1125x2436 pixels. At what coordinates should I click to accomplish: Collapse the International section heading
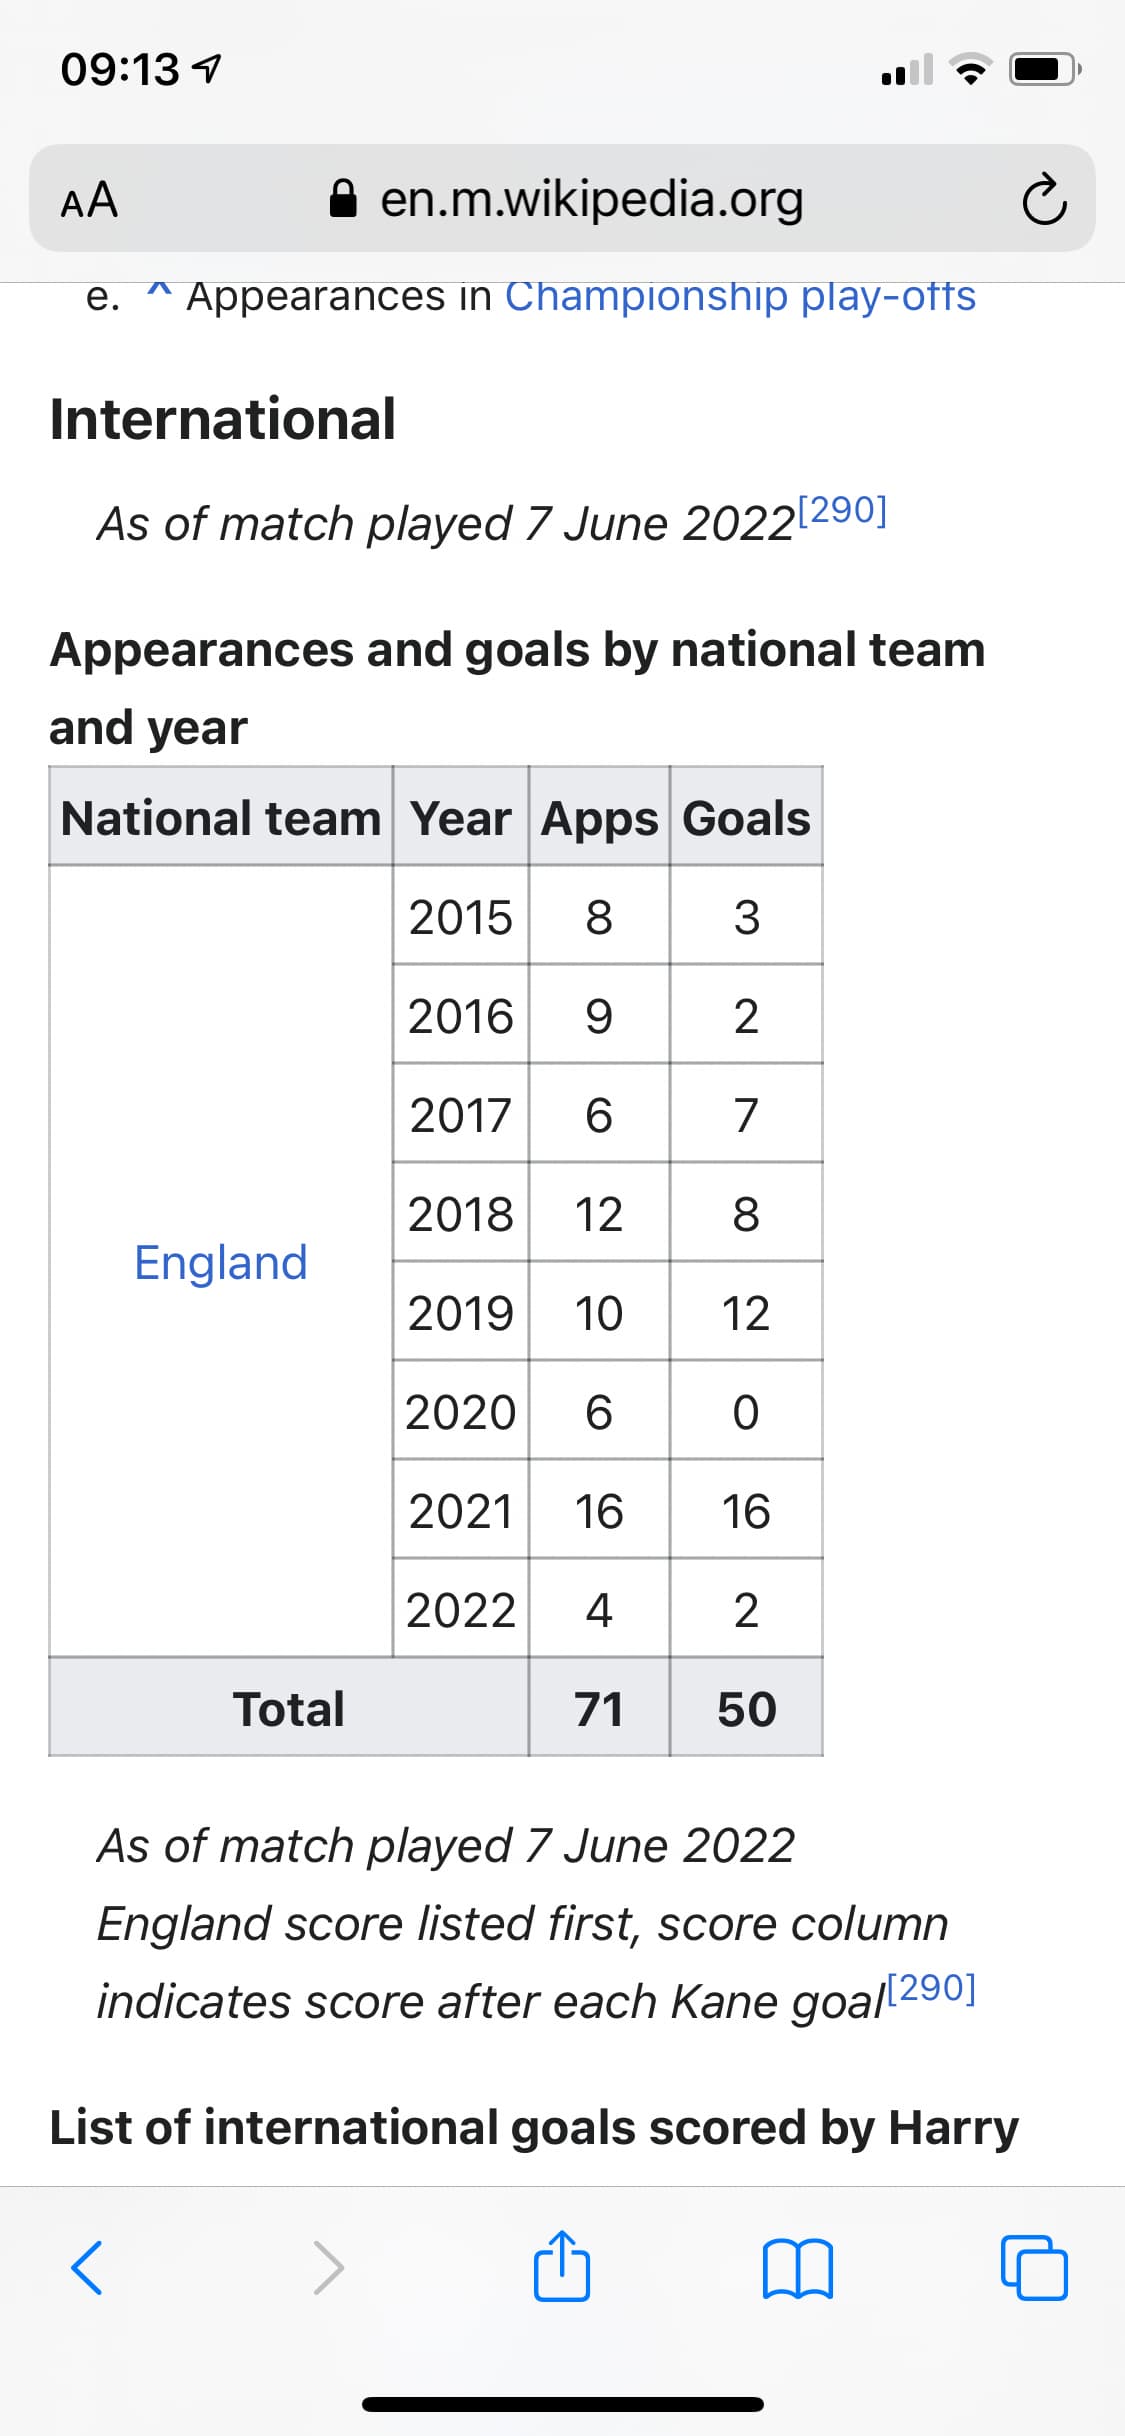click(x=223, y=418)
